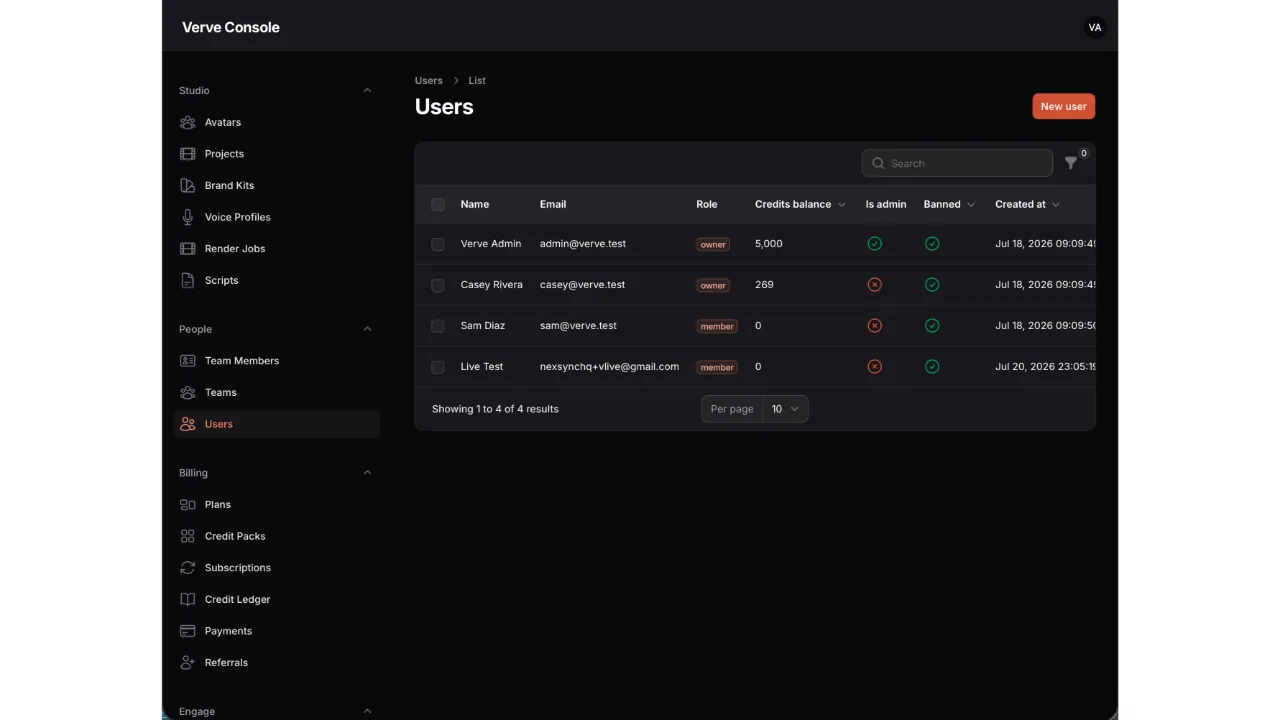This screenshot has height=720, width=1280.
Task: Click Live Test's banned status icon
Action: (932, 367)
